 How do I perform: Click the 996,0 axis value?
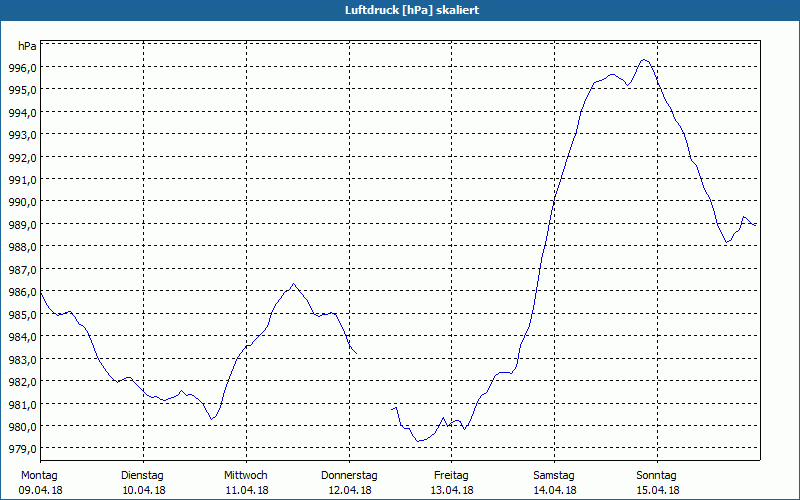(22, 67)
